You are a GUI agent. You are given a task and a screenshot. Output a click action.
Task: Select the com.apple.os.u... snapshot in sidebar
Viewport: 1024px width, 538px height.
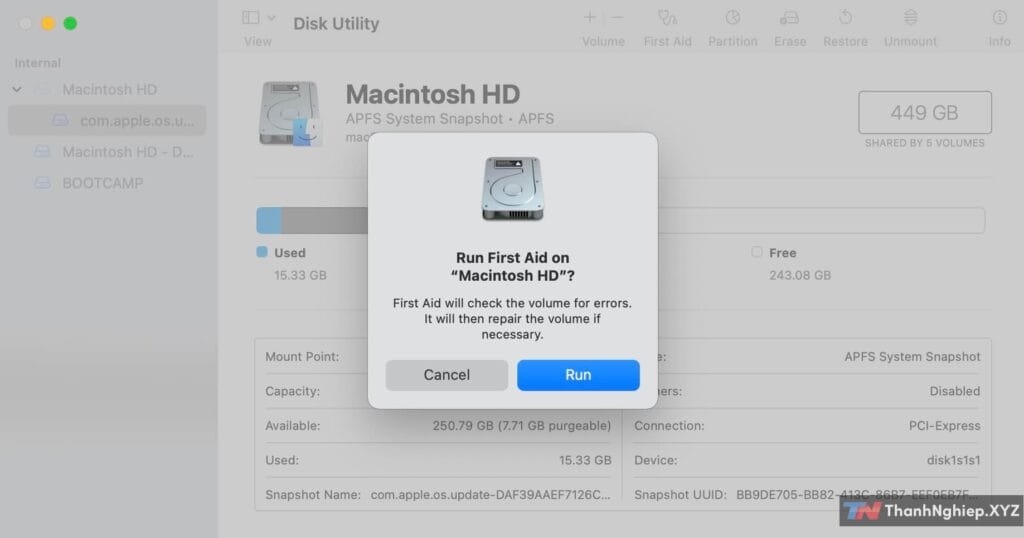(106, 121)
